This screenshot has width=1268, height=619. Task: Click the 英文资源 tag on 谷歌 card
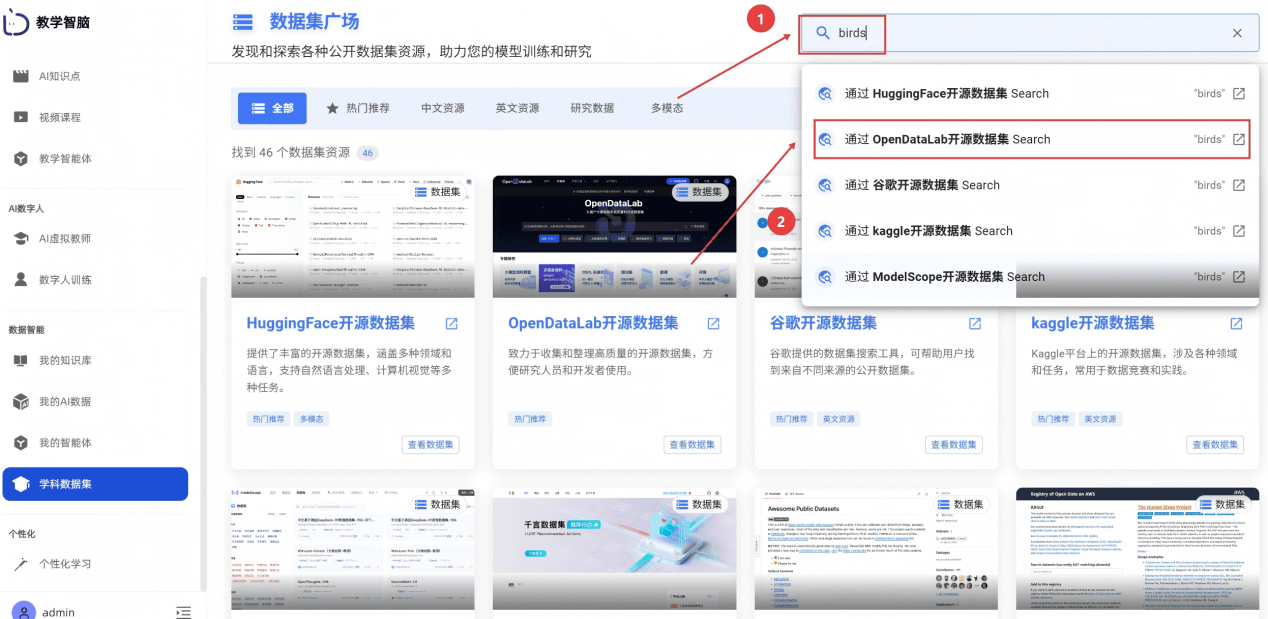tap(838, 419)
